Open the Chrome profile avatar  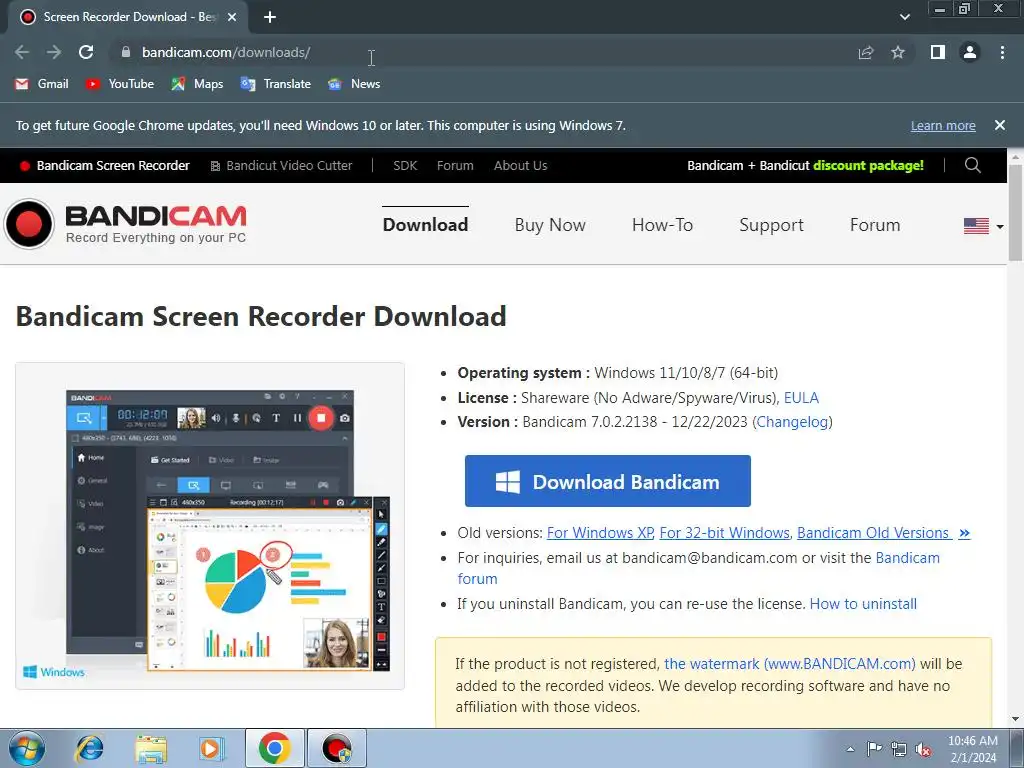(970, 52)
